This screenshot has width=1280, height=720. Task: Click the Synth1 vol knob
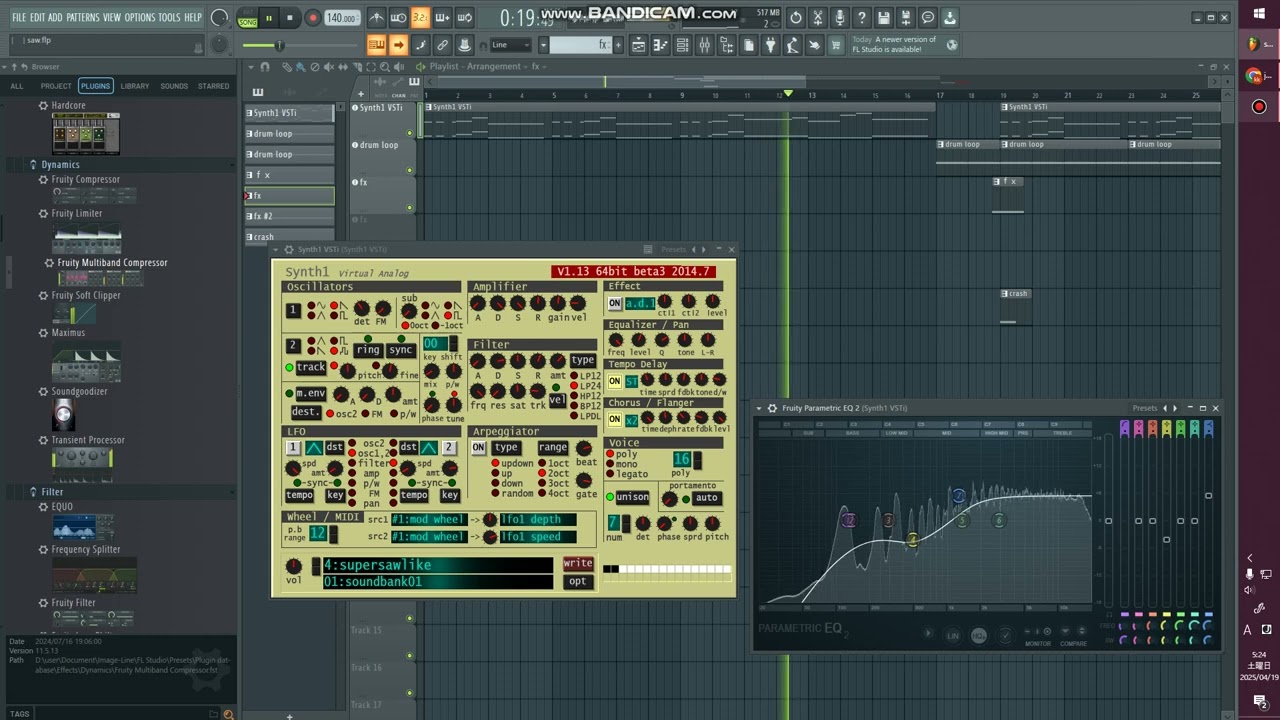(x=293, y=566)
